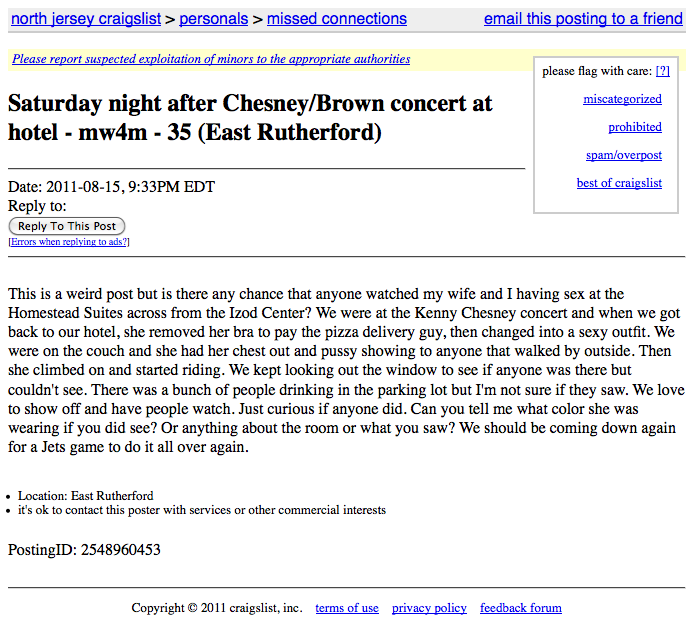Visit the feedback forum footer link
Image resolution: width=694 pixels, height=629 pixels.
[x=521, y=608]
